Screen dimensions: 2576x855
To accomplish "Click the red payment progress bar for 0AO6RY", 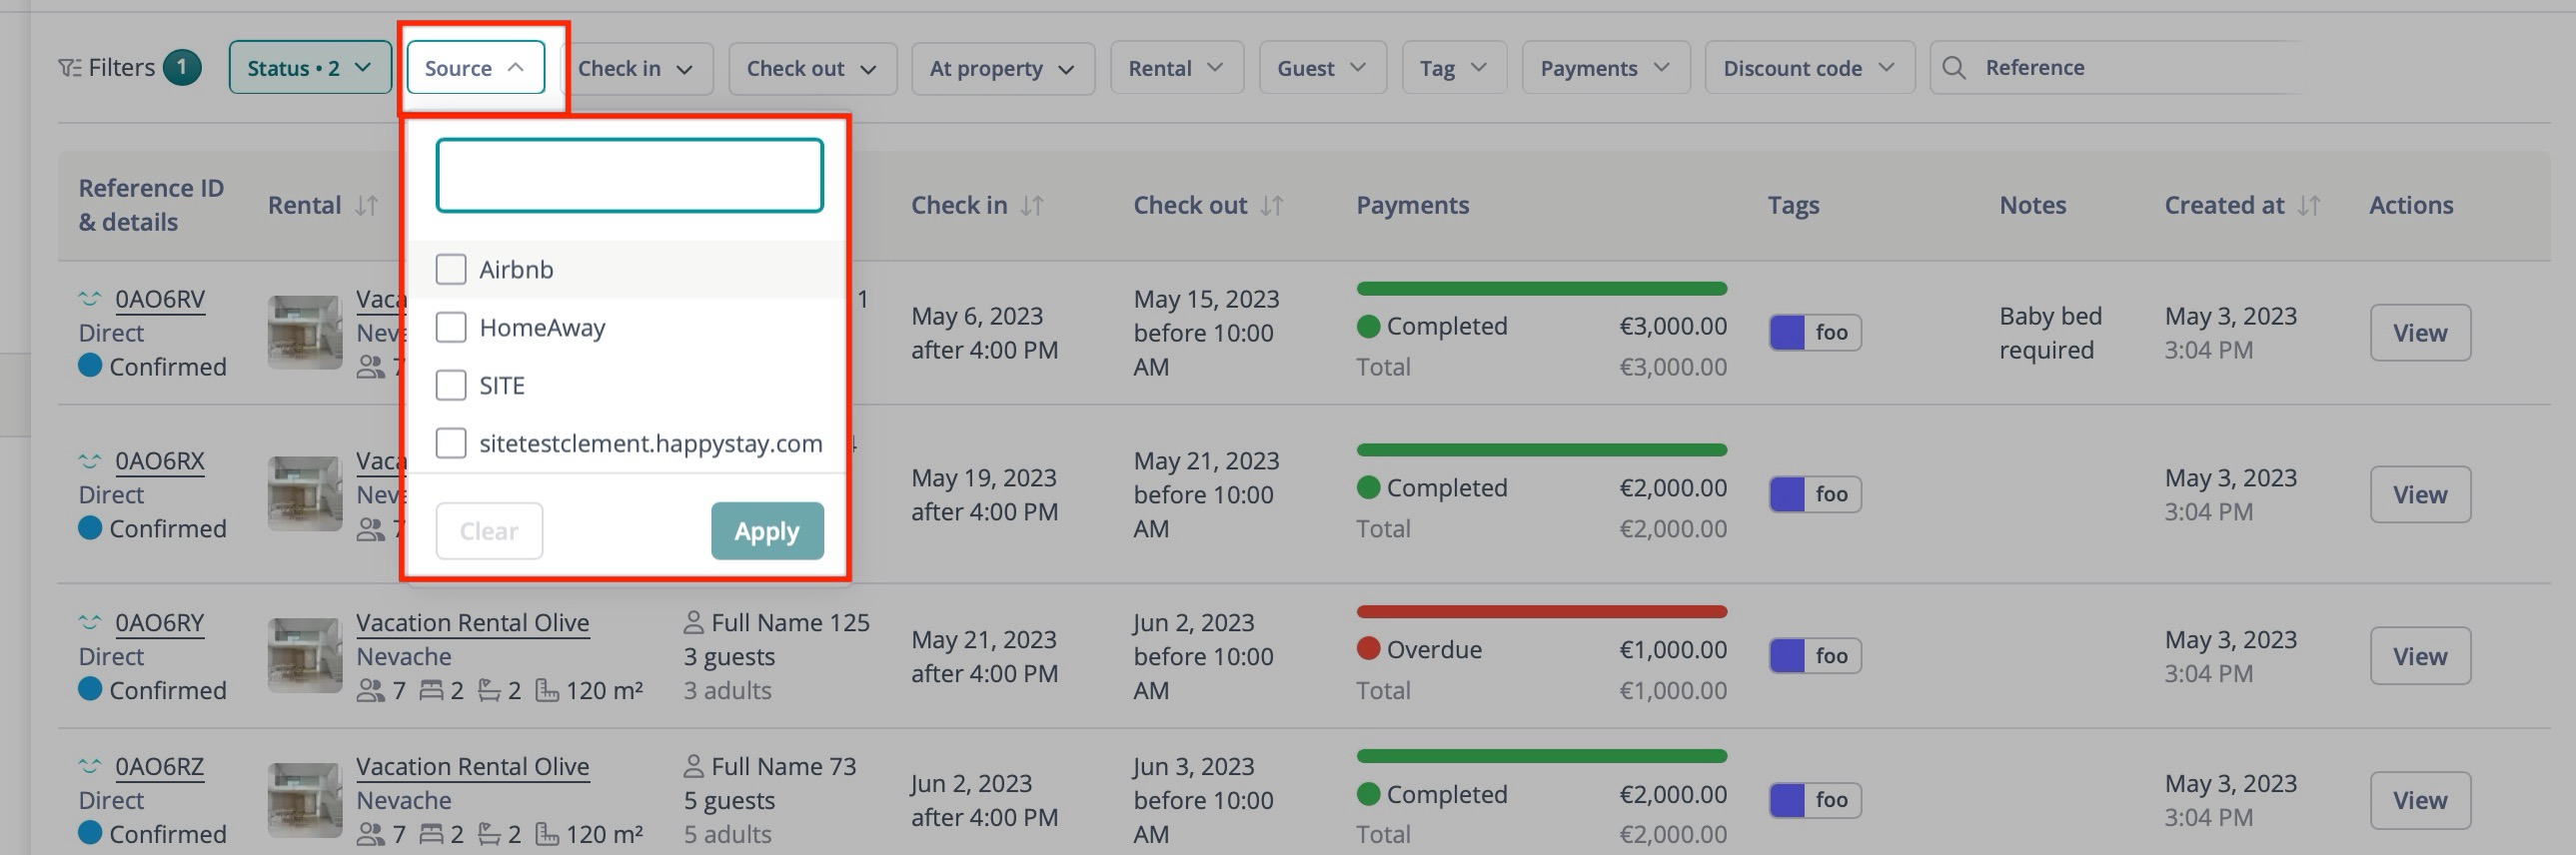I will click(1542, 611).
